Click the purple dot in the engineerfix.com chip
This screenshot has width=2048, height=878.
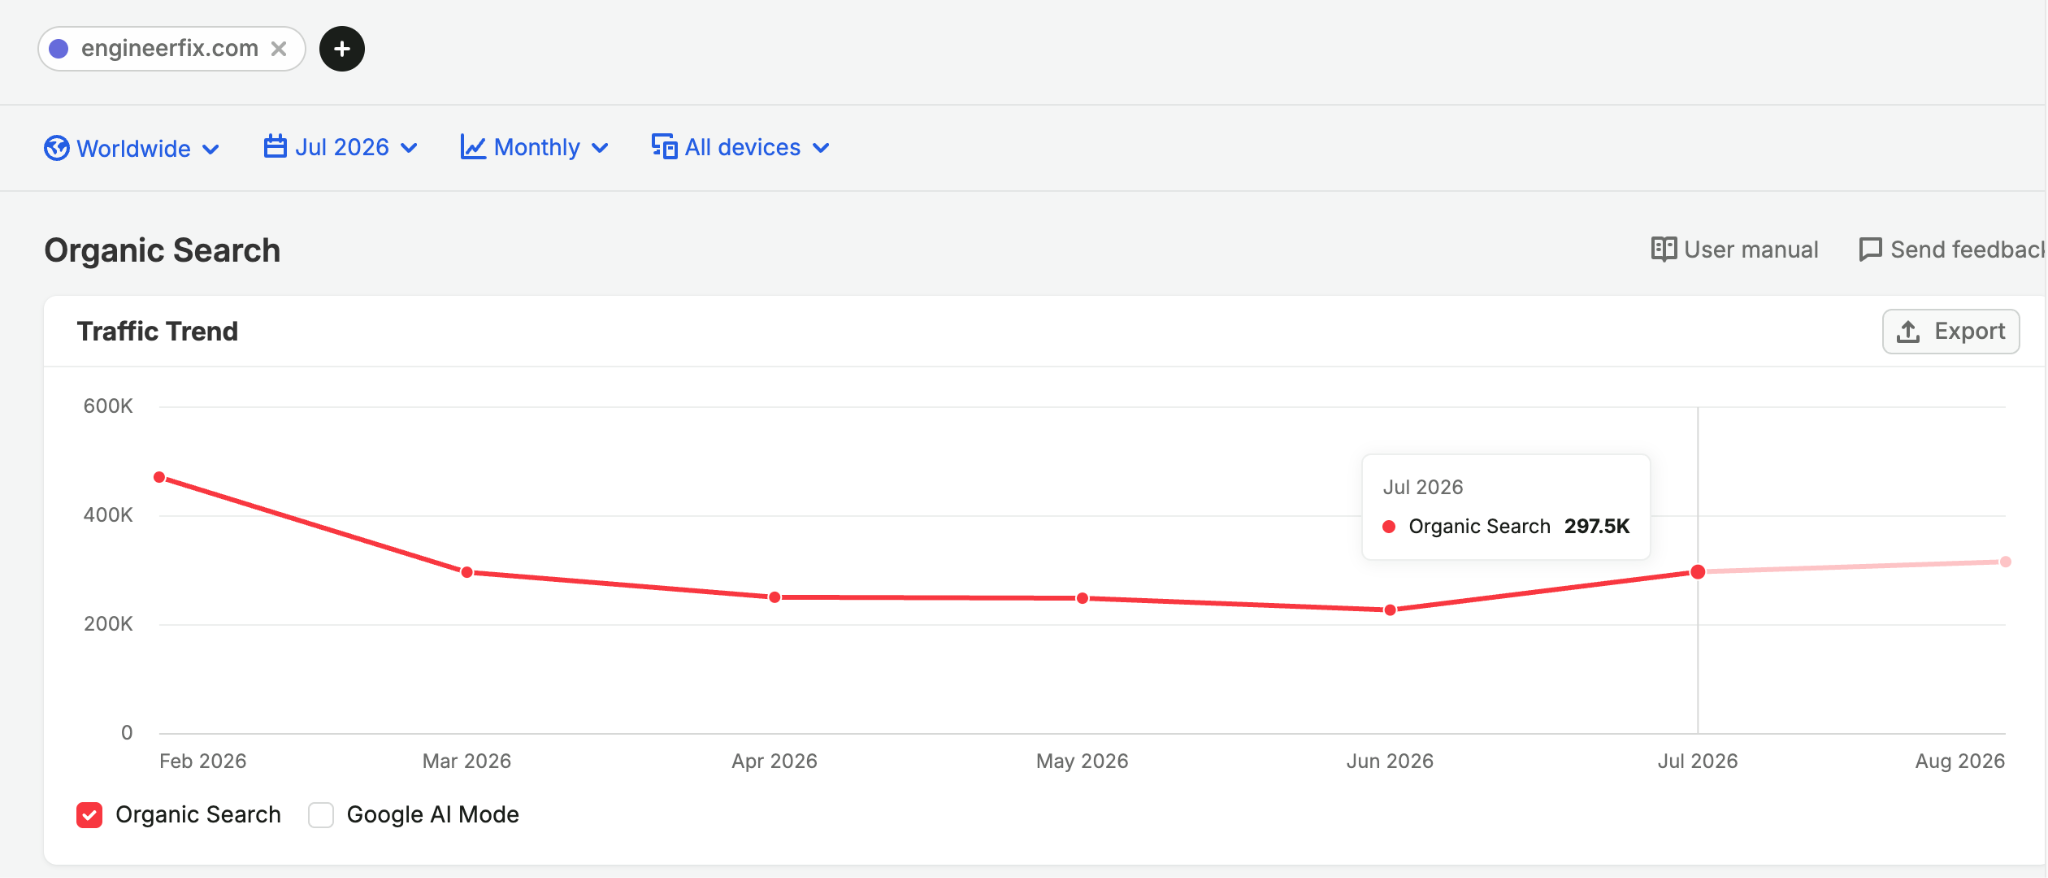click(x=59, y=48)
